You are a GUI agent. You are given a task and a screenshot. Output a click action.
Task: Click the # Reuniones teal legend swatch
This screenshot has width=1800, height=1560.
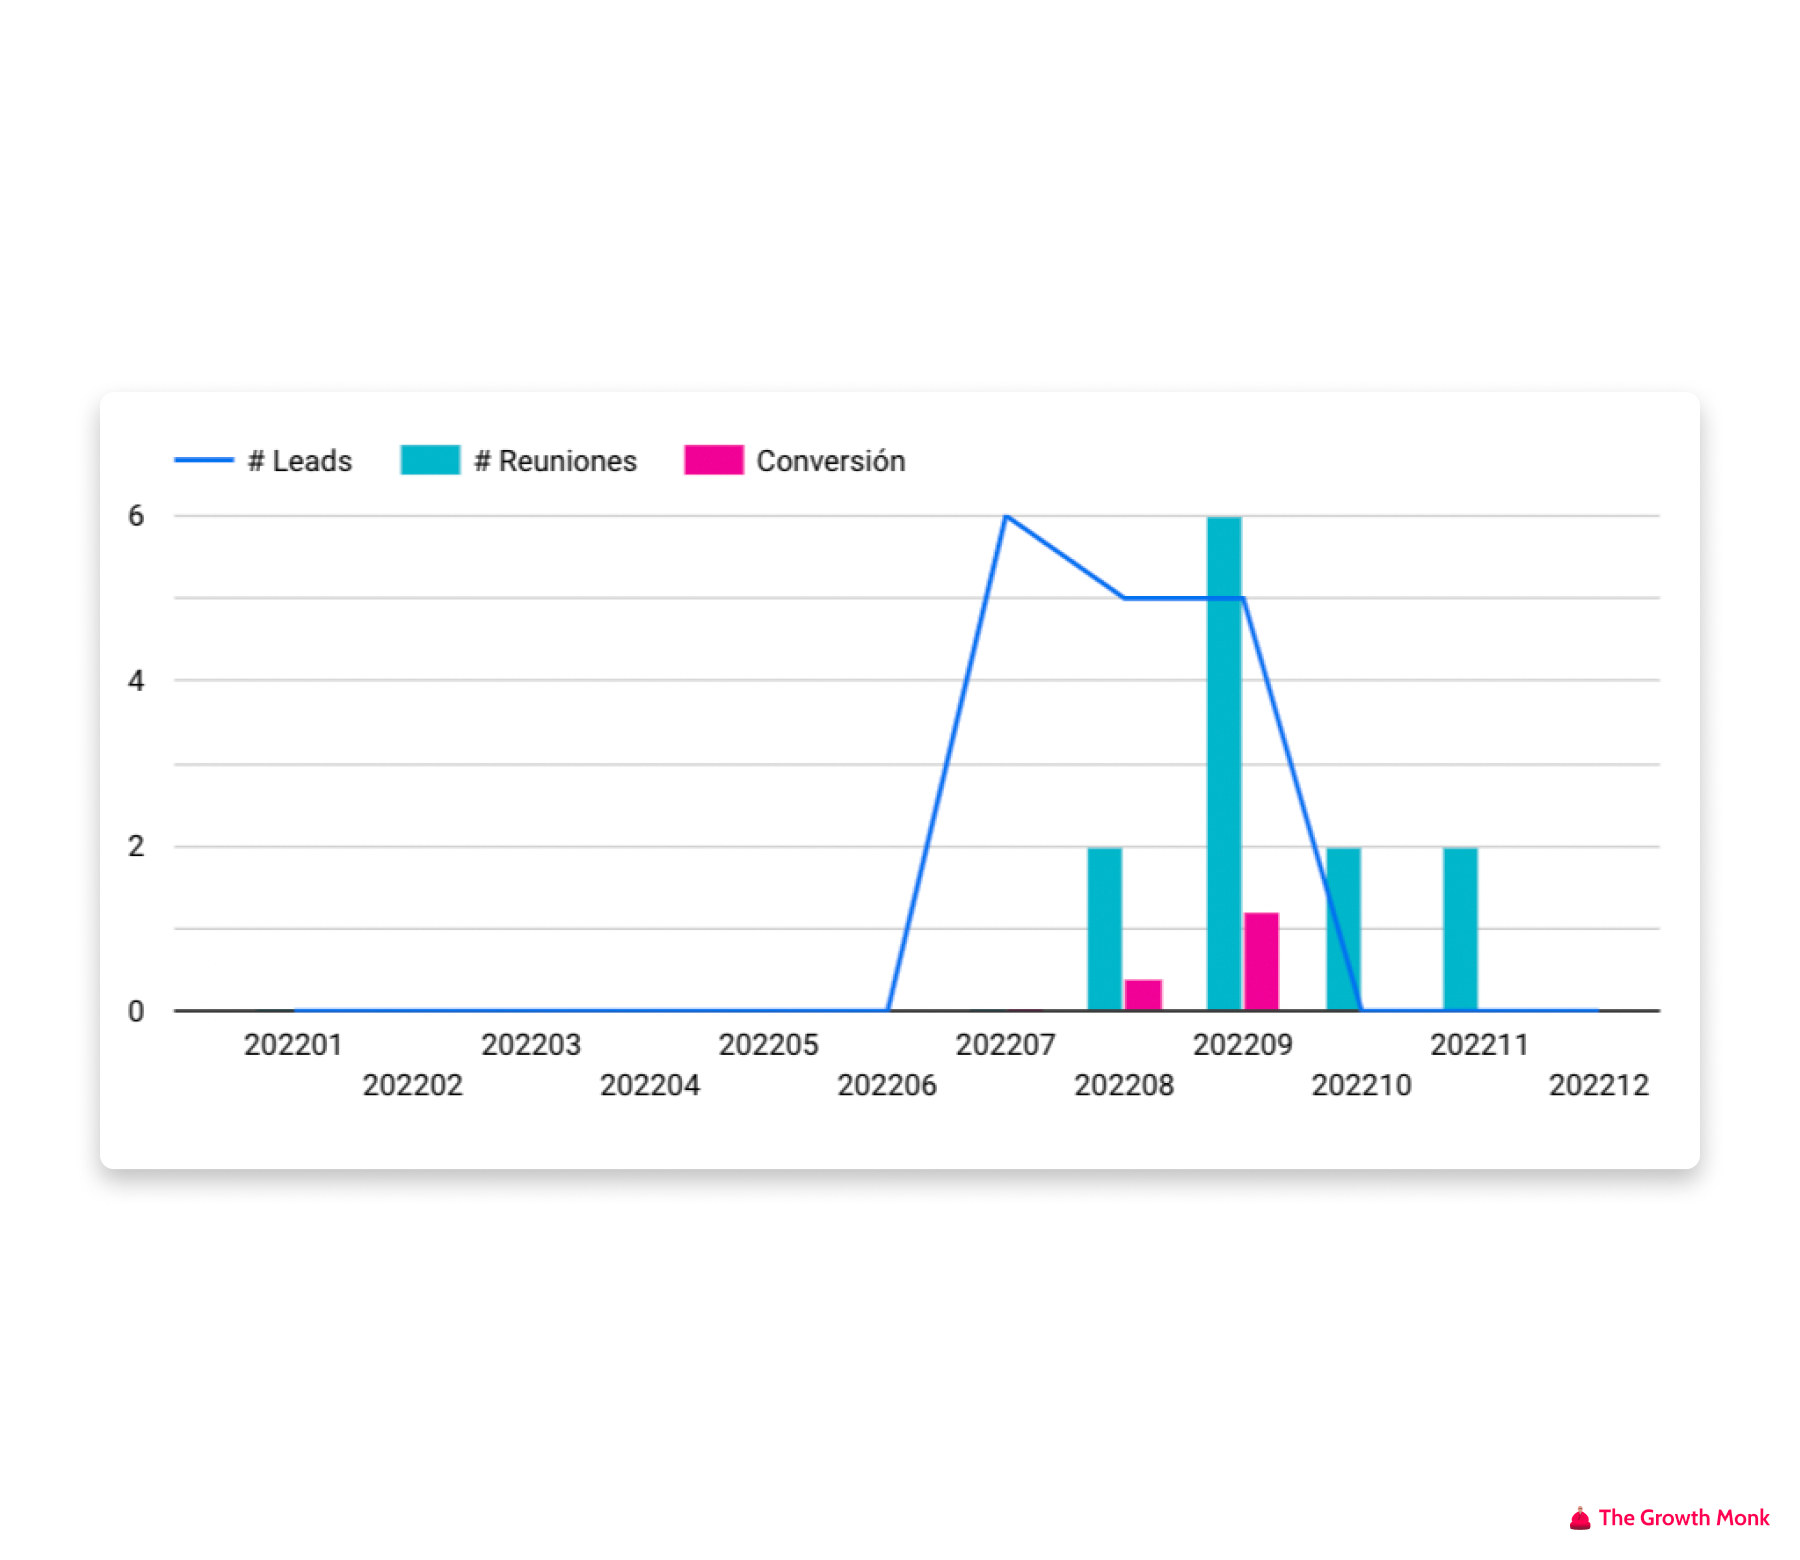click(430, 460)
